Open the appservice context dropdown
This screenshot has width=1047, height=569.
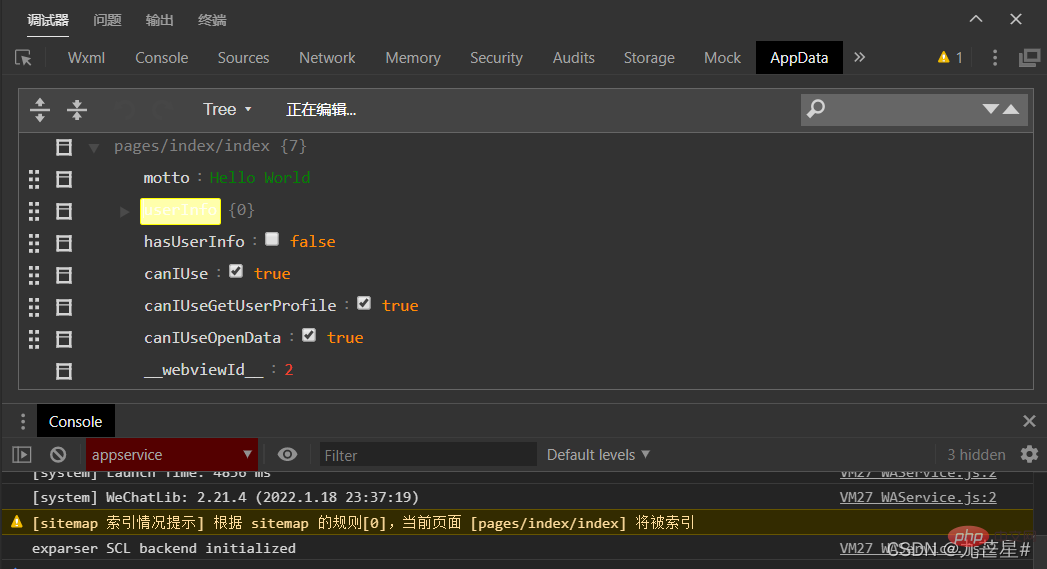(172, 455)
